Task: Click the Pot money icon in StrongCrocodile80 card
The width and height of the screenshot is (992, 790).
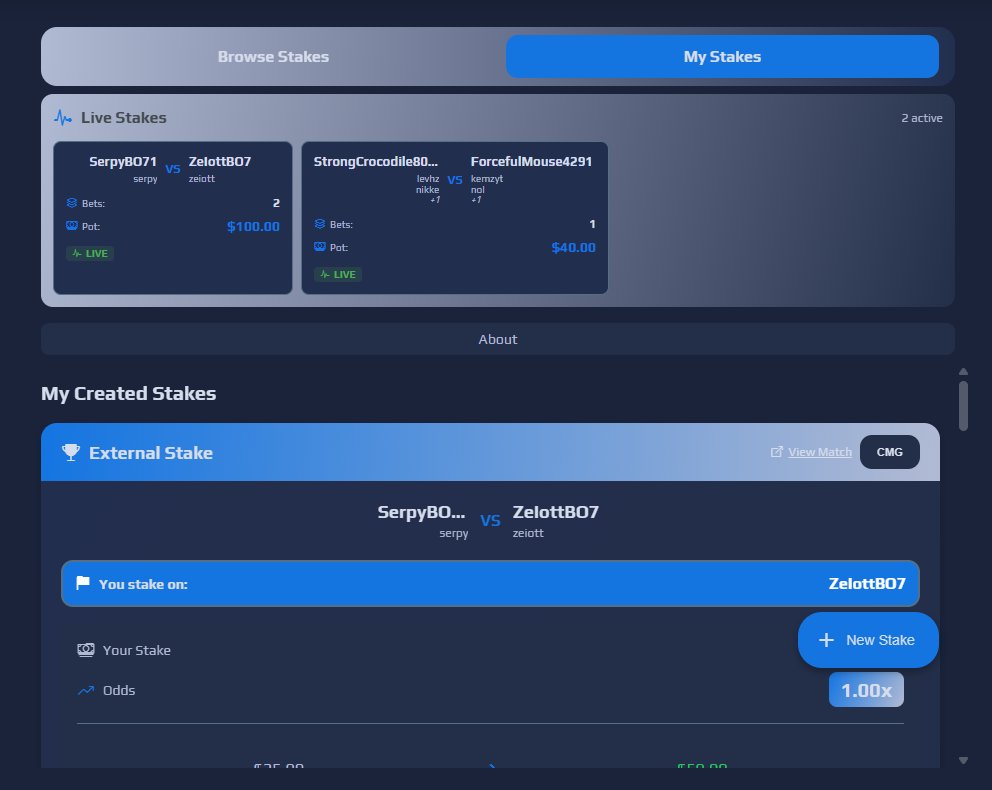Action: tap(319, 247)
